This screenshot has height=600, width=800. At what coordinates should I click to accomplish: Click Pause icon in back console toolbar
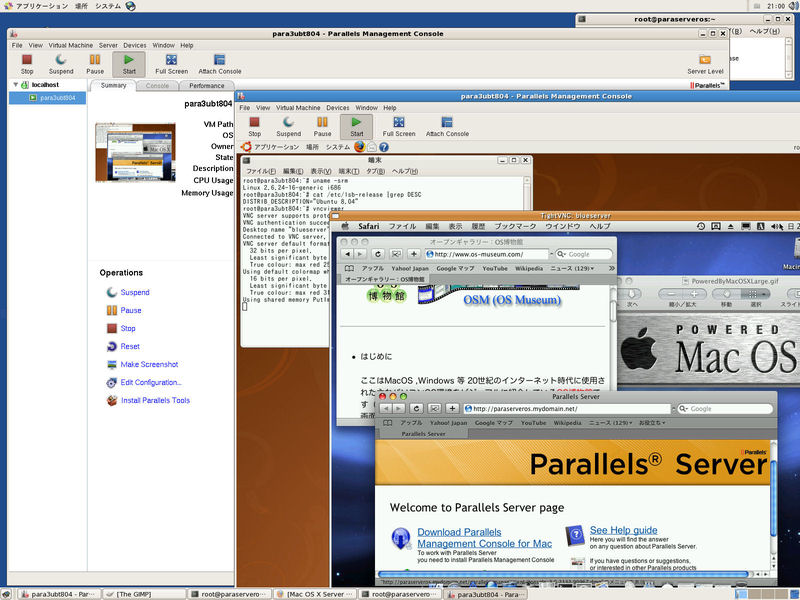[95, 60]
